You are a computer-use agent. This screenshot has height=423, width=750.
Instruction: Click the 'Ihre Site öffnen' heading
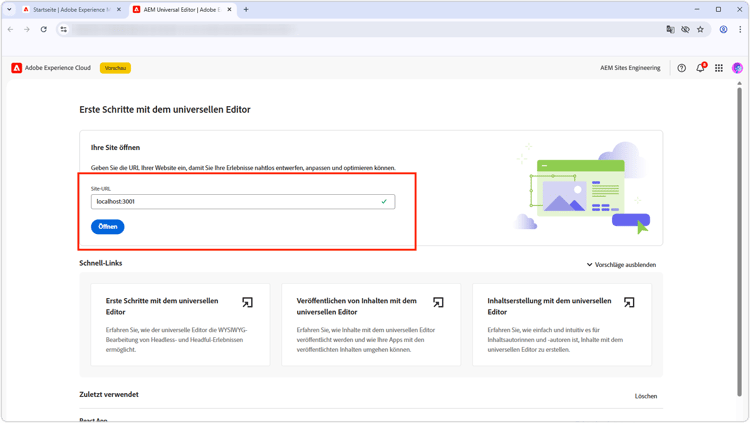coord(115,147)
